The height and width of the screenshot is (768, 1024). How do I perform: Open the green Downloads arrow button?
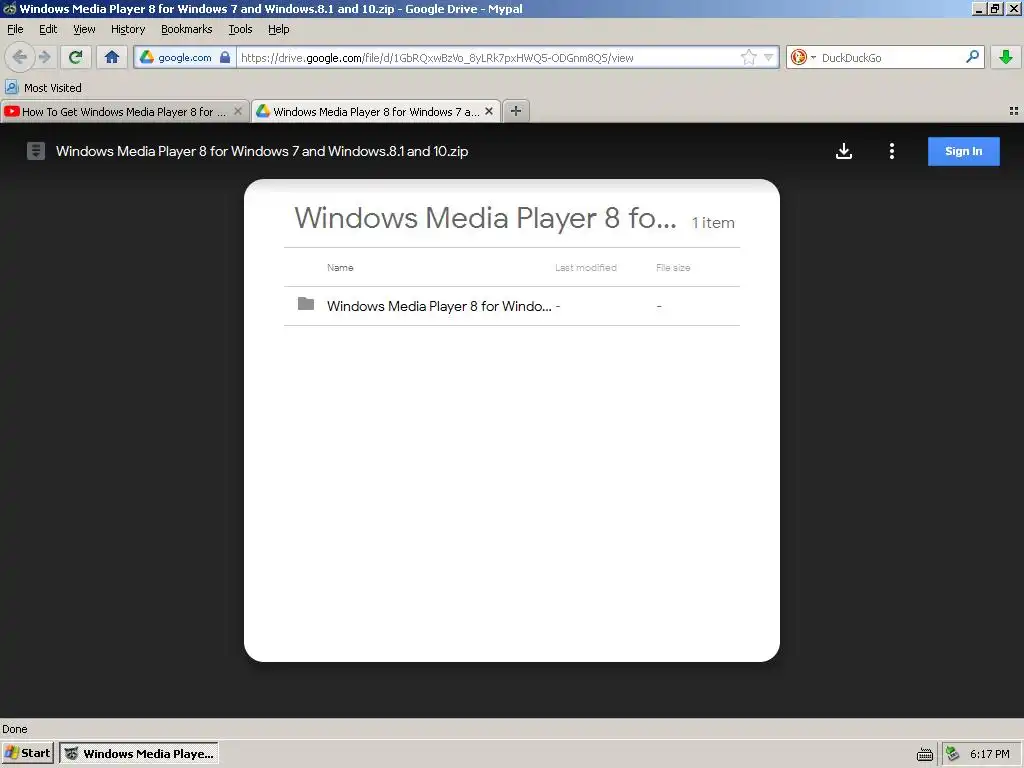[1006, 57]
